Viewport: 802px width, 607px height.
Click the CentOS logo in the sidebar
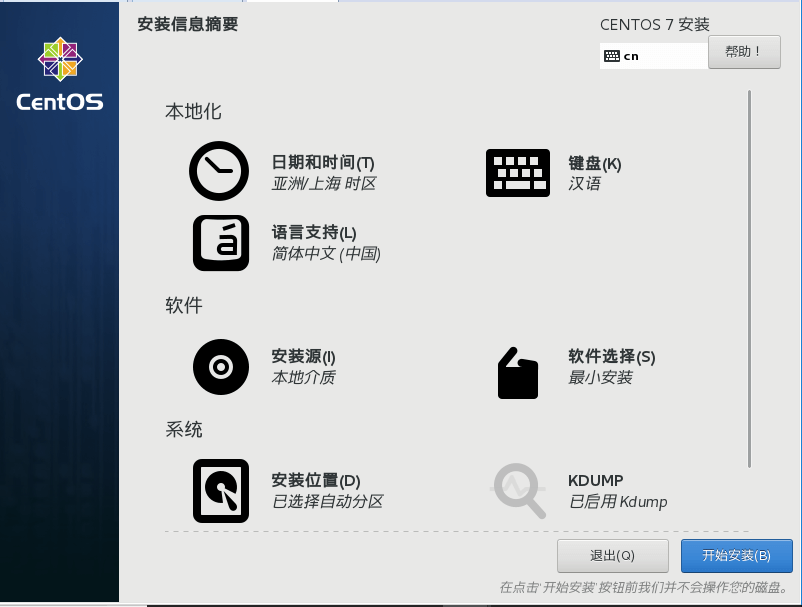pyautogui.click(x=59, y=74)
